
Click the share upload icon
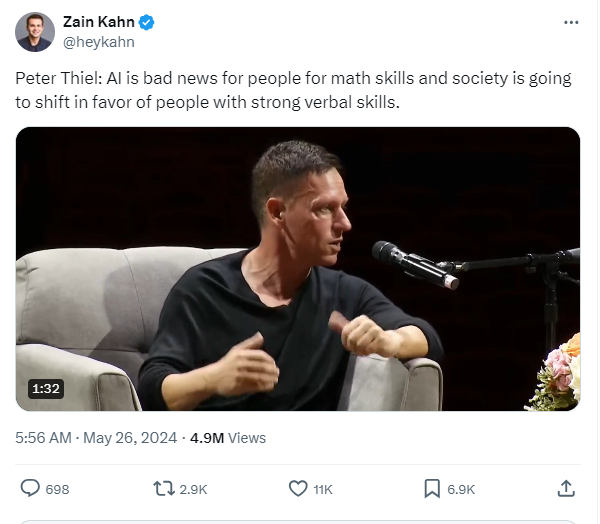point(566,488)
